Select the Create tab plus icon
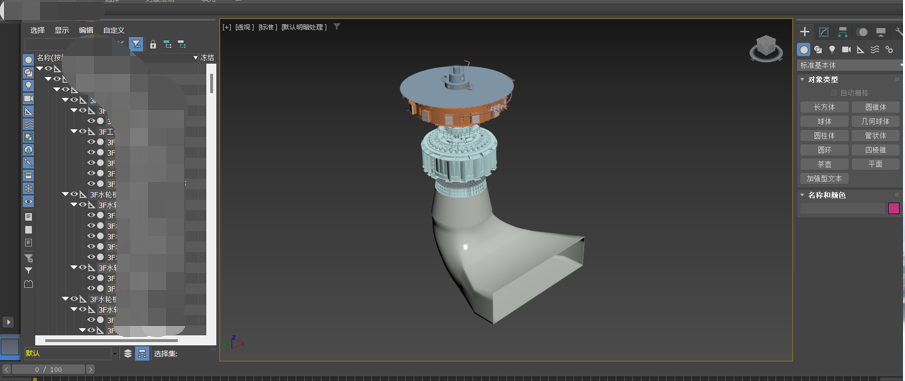The width and height of the screenshot is (905, 381). coord(805,32)
